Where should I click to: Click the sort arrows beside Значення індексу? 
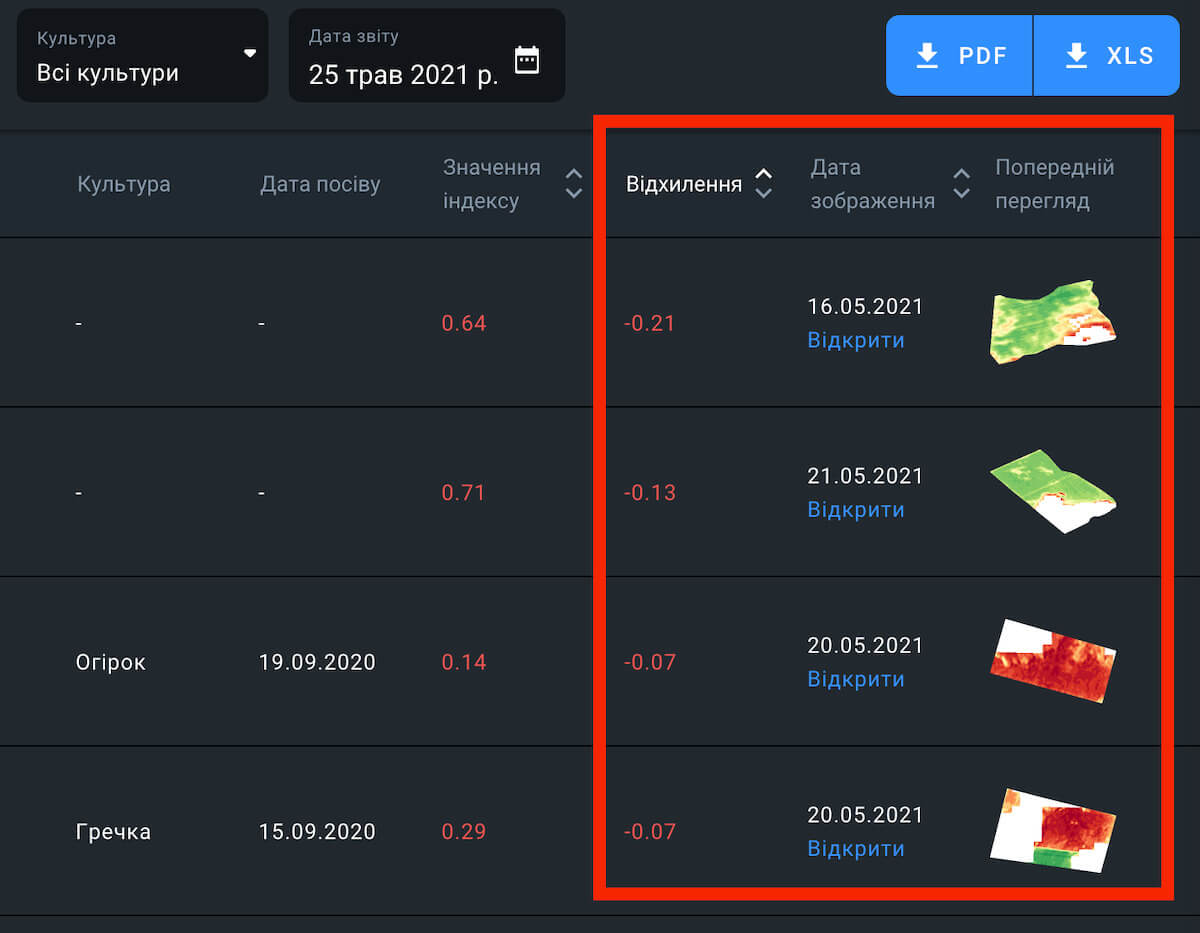tap(573, 184)
